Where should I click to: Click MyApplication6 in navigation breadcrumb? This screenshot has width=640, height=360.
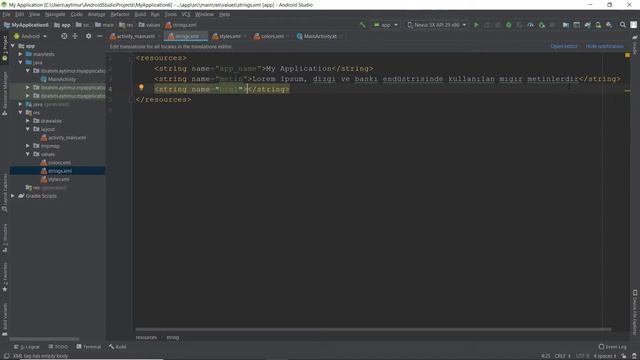pyautogui.click(x=26, y=25)
